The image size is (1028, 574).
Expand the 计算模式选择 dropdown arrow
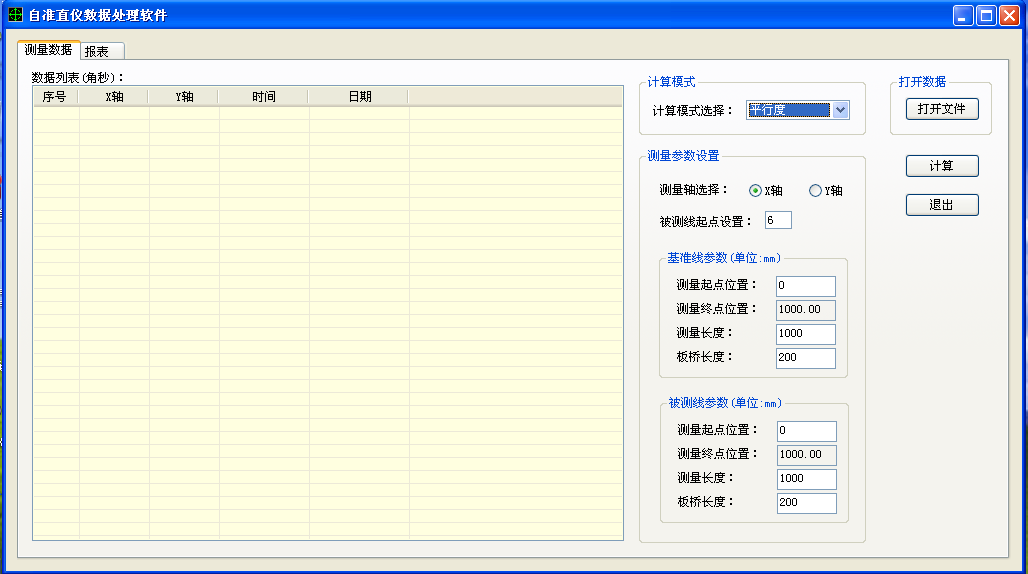coord(840,110)
